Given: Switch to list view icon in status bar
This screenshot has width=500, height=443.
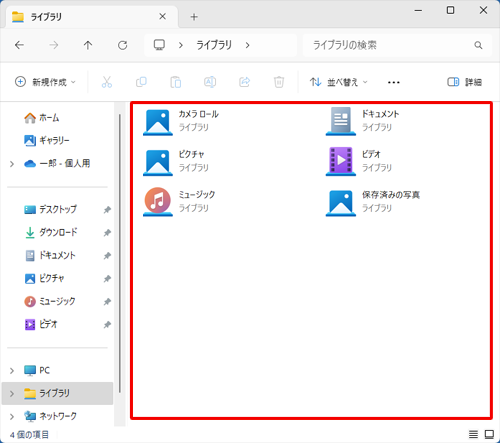Looking at the screenshot, I should [473, 434].
